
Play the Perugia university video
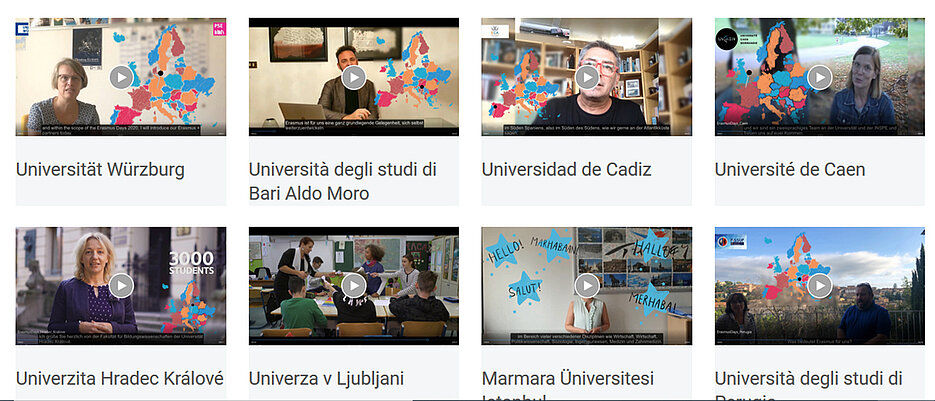tap(820, 286)
